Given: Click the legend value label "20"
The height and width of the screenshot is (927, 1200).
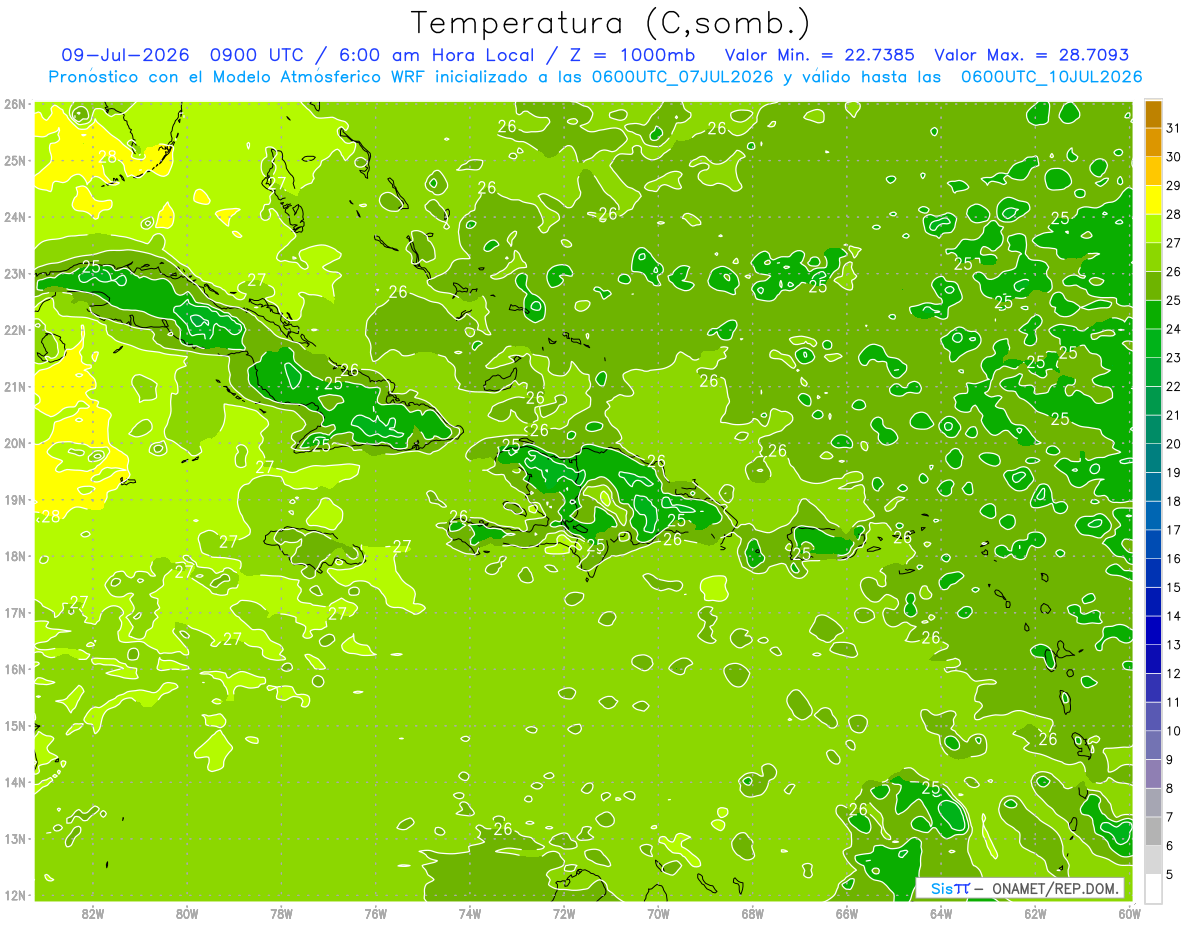Looking at the screenshot, I should pyautogui.click(x=1174, y=444).
